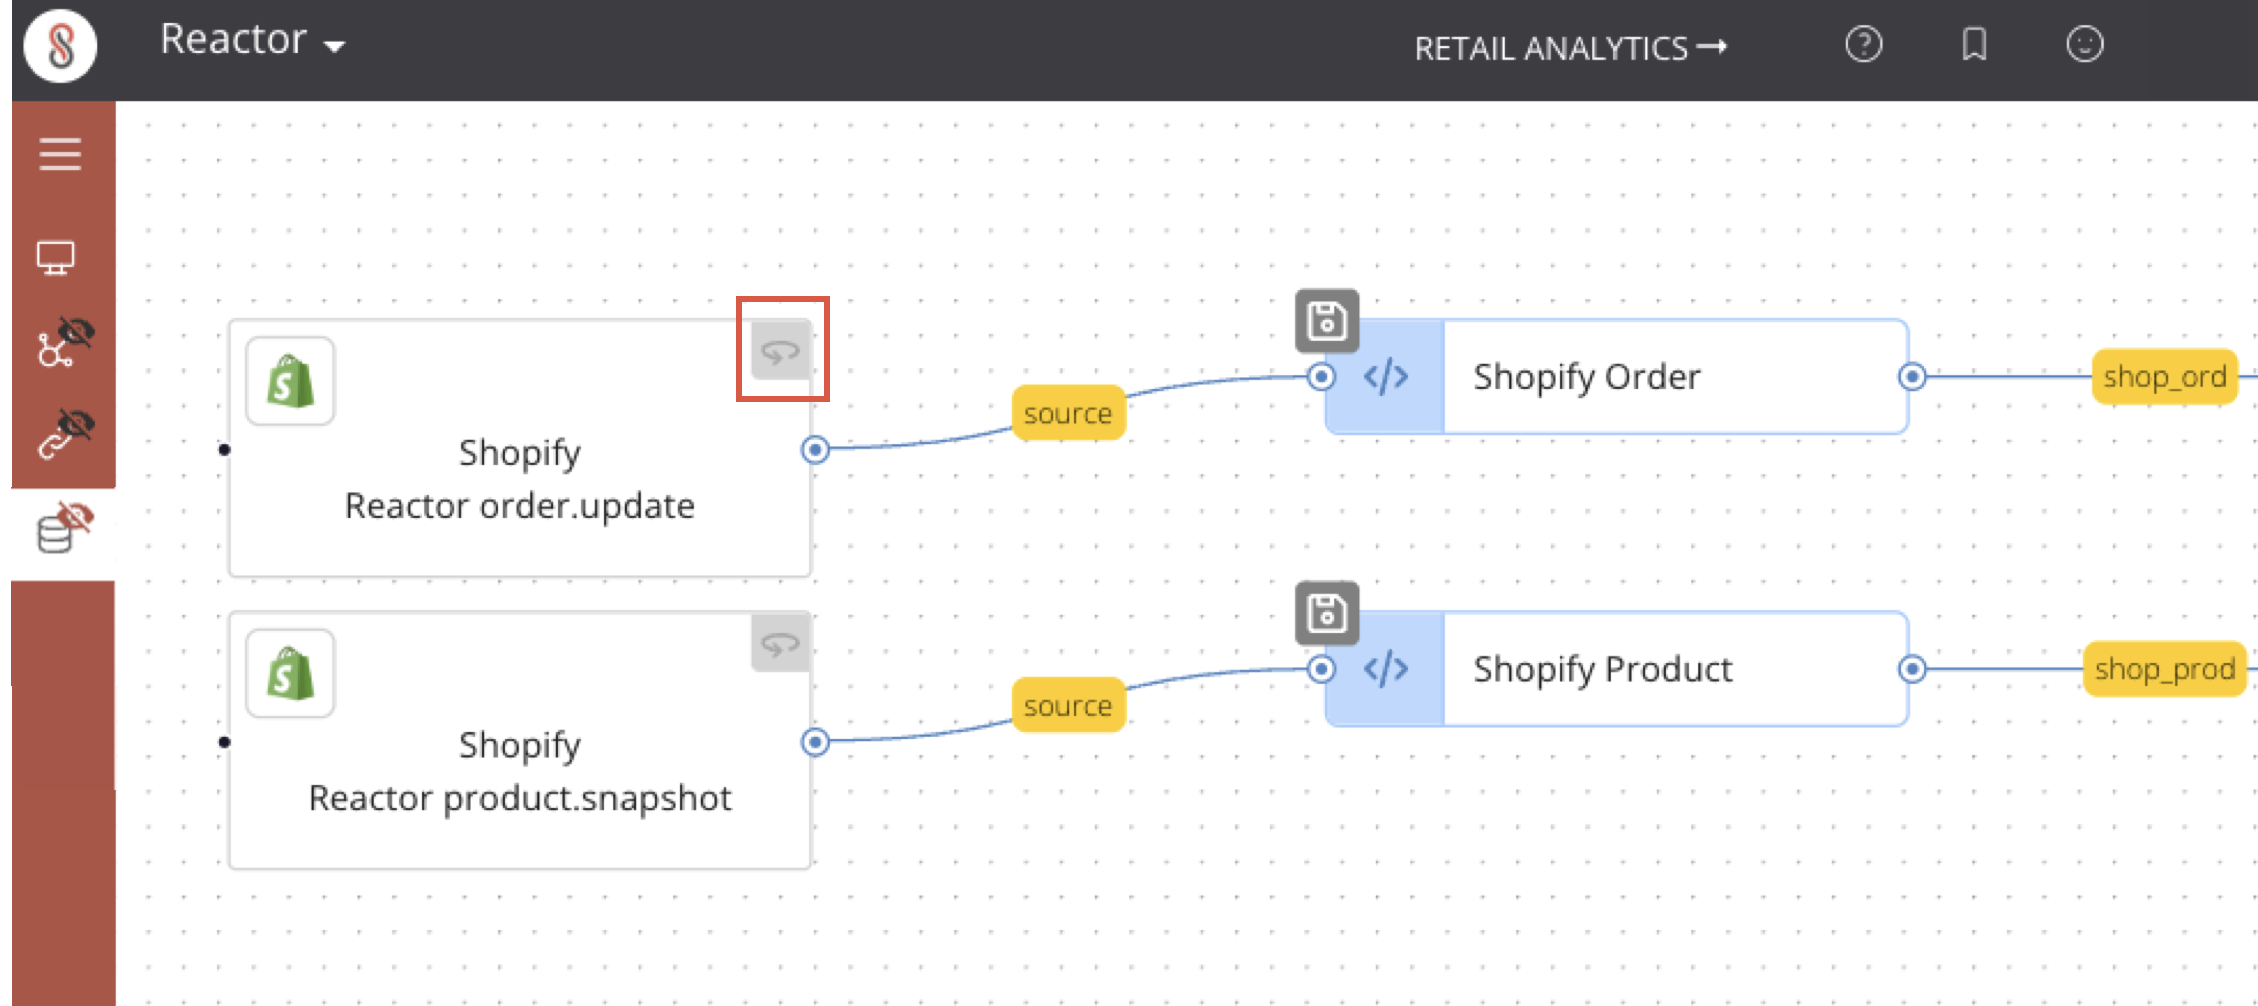
Task: Click the save icon above Shopify Order node
Action: pos(1326,320)
